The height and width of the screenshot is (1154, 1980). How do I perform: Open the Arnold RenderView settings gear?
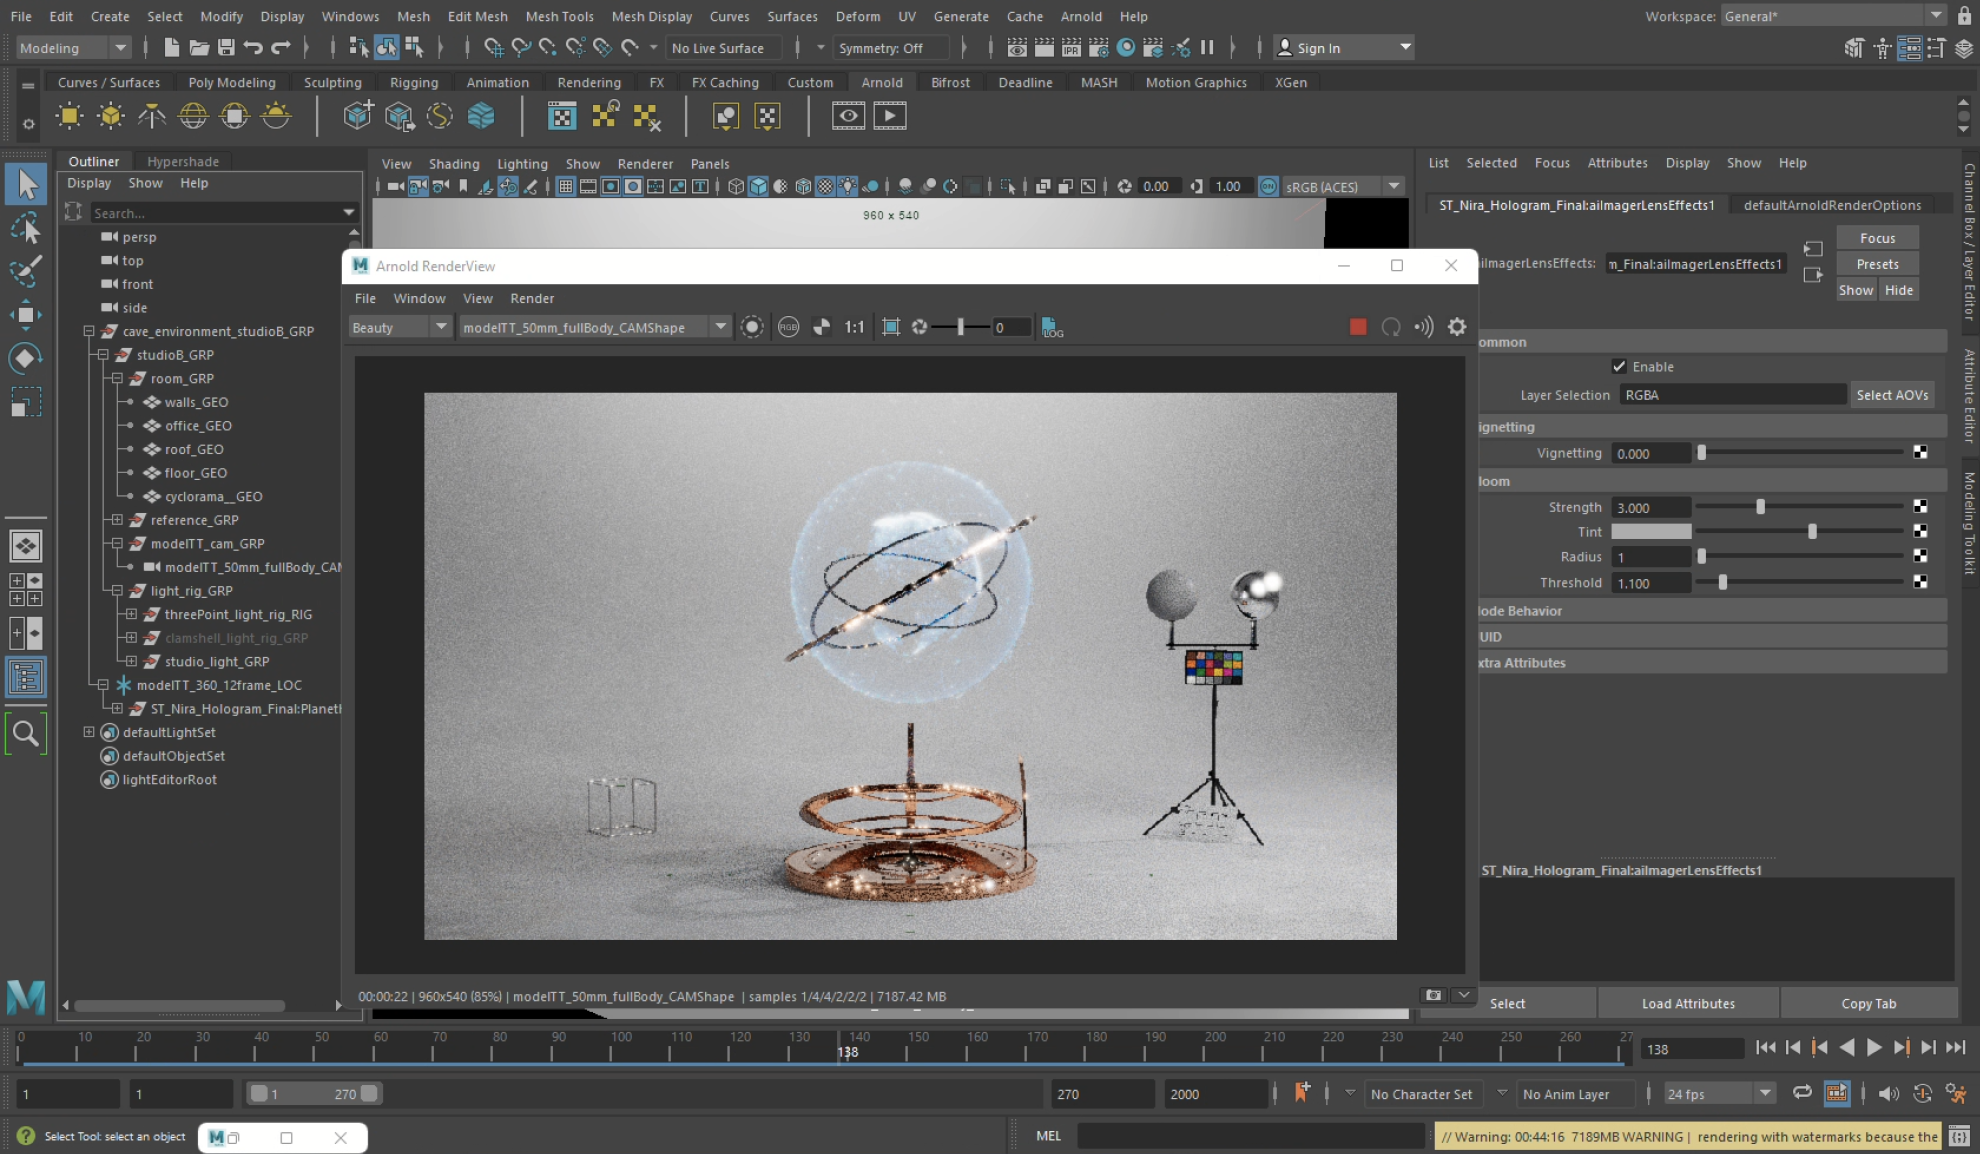tap(1457, 327)
